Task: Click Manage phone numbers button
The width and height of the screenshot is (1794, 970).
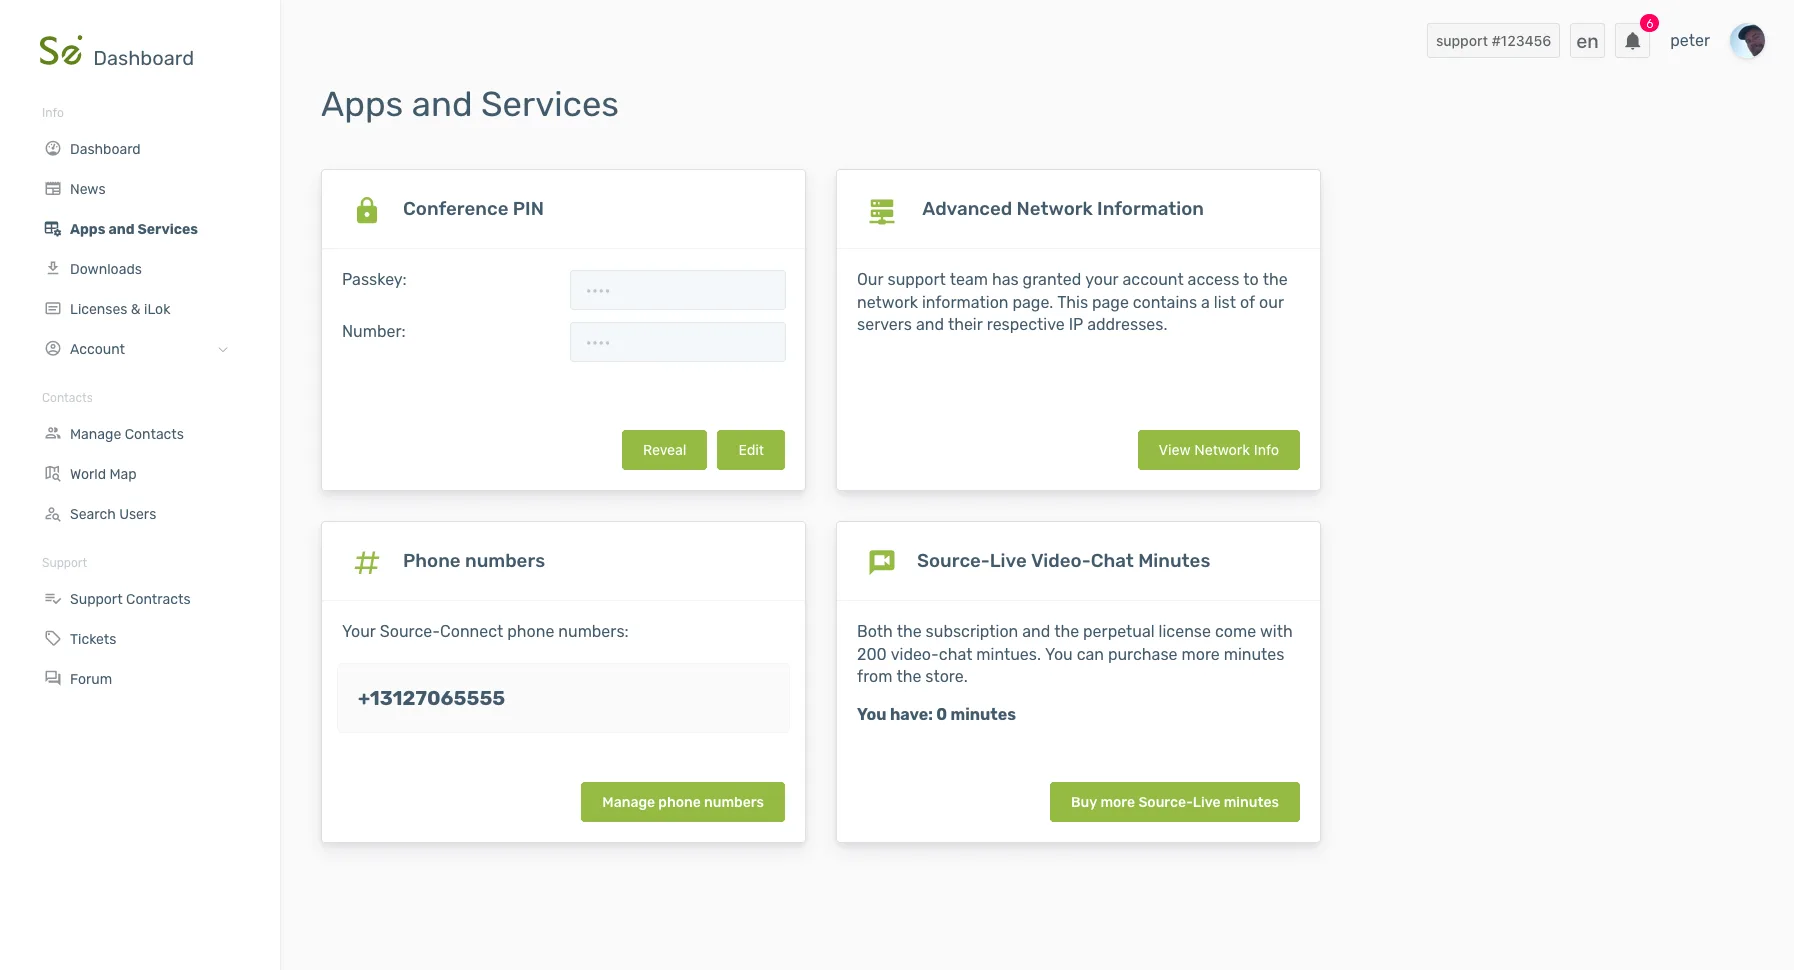Action: coord(683,802)
